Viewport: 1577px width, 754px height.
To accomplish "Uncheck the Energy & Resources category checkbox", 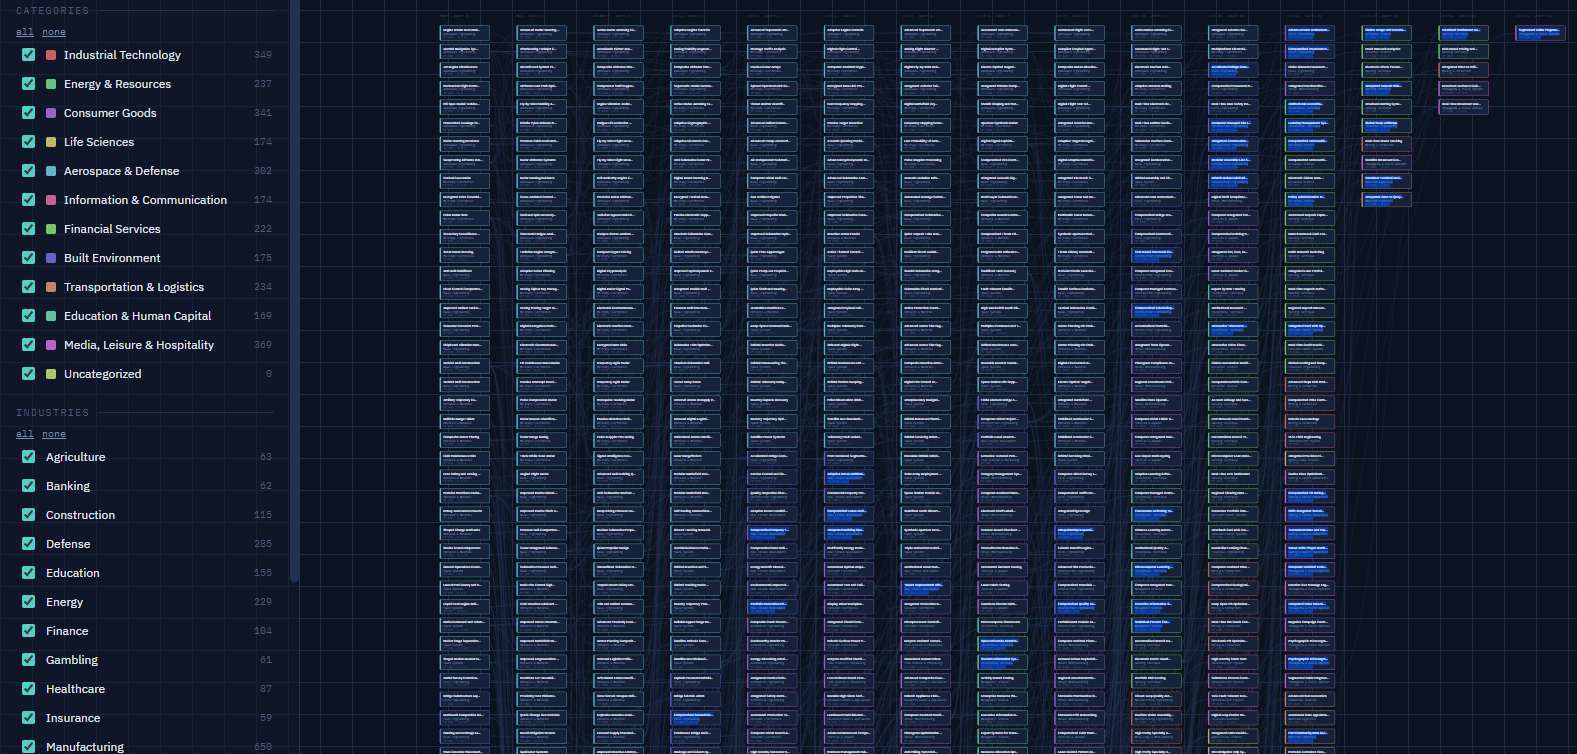I will (29, 84).
